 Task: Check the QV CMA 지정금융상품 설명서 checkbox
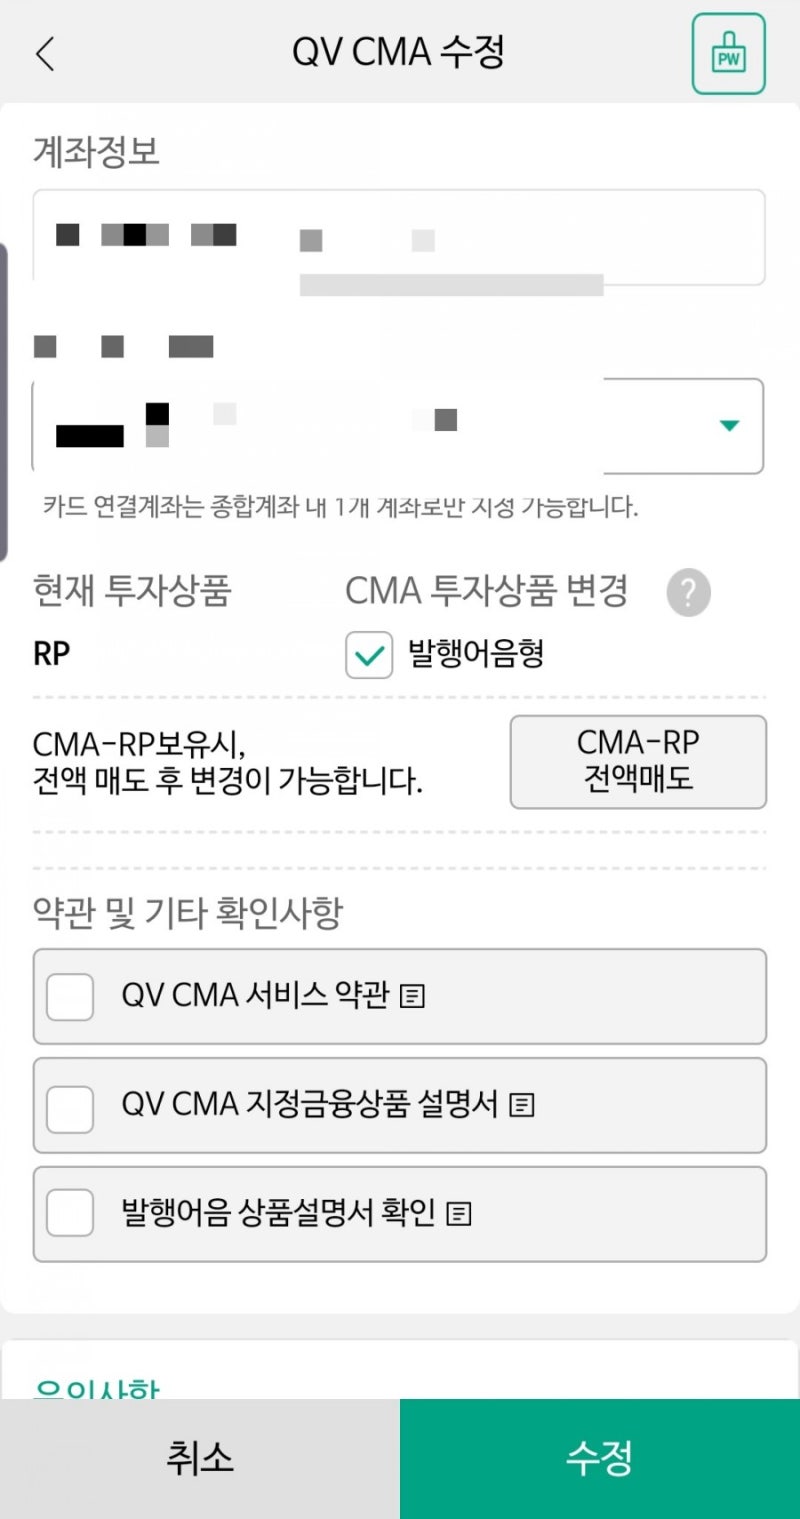tap(70, 1105)
